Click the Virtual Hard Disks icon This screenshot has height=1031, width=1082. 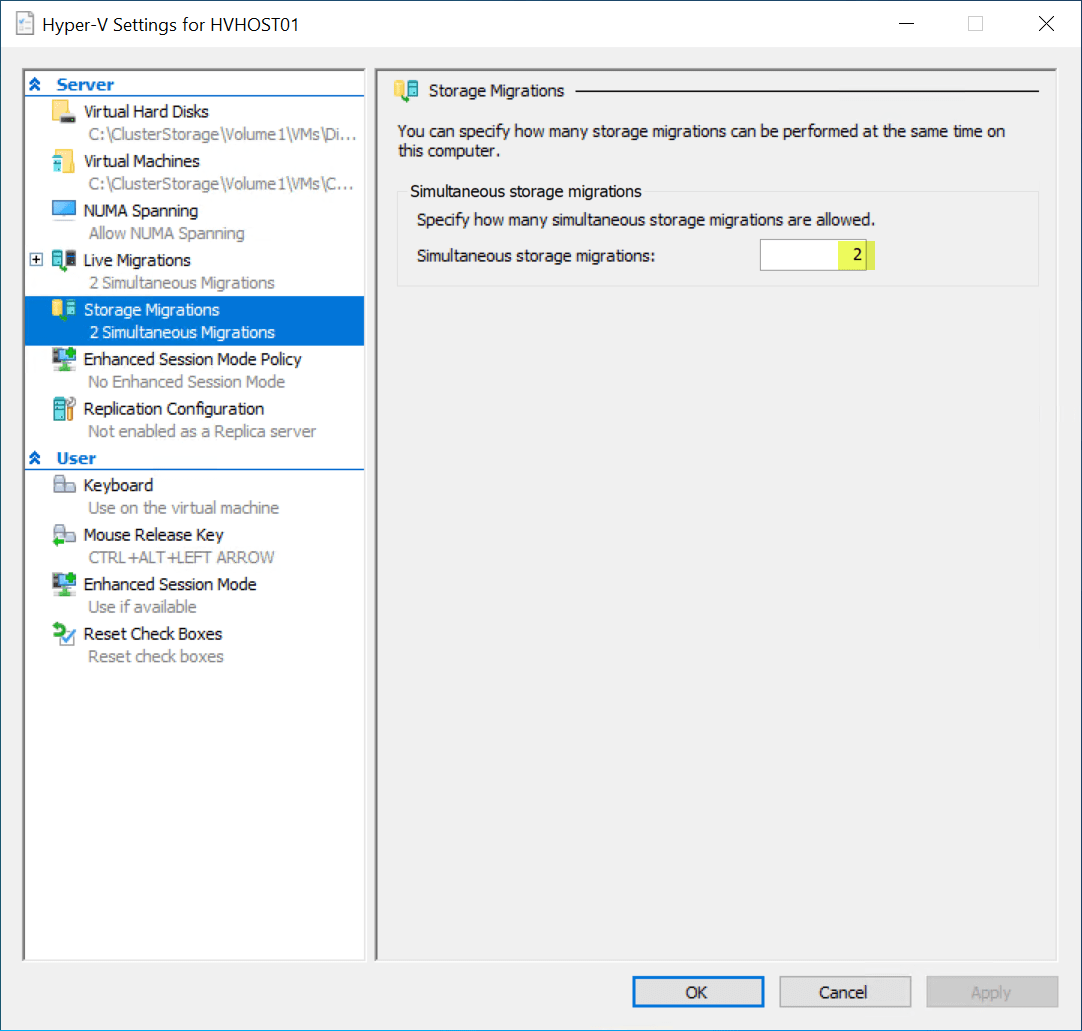[x=63, y=111]
